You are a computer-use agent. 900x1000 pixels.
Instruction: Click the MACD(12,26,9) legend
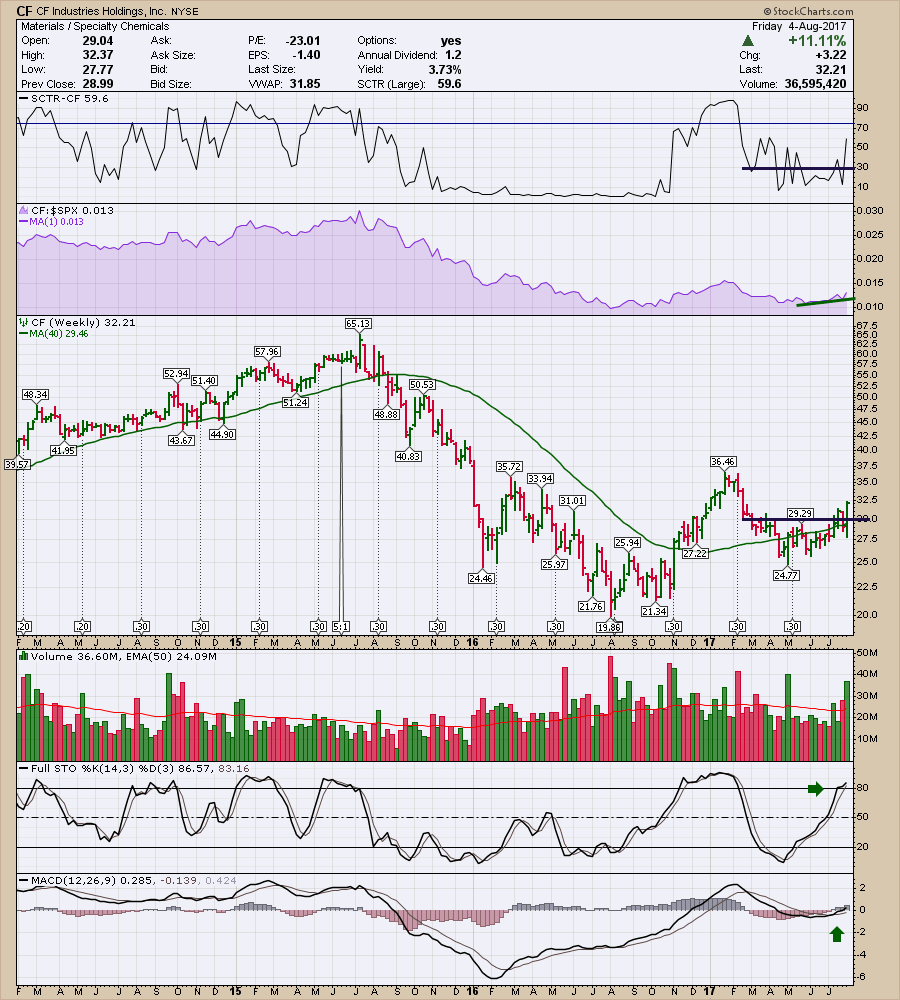[x=128, y=881]
